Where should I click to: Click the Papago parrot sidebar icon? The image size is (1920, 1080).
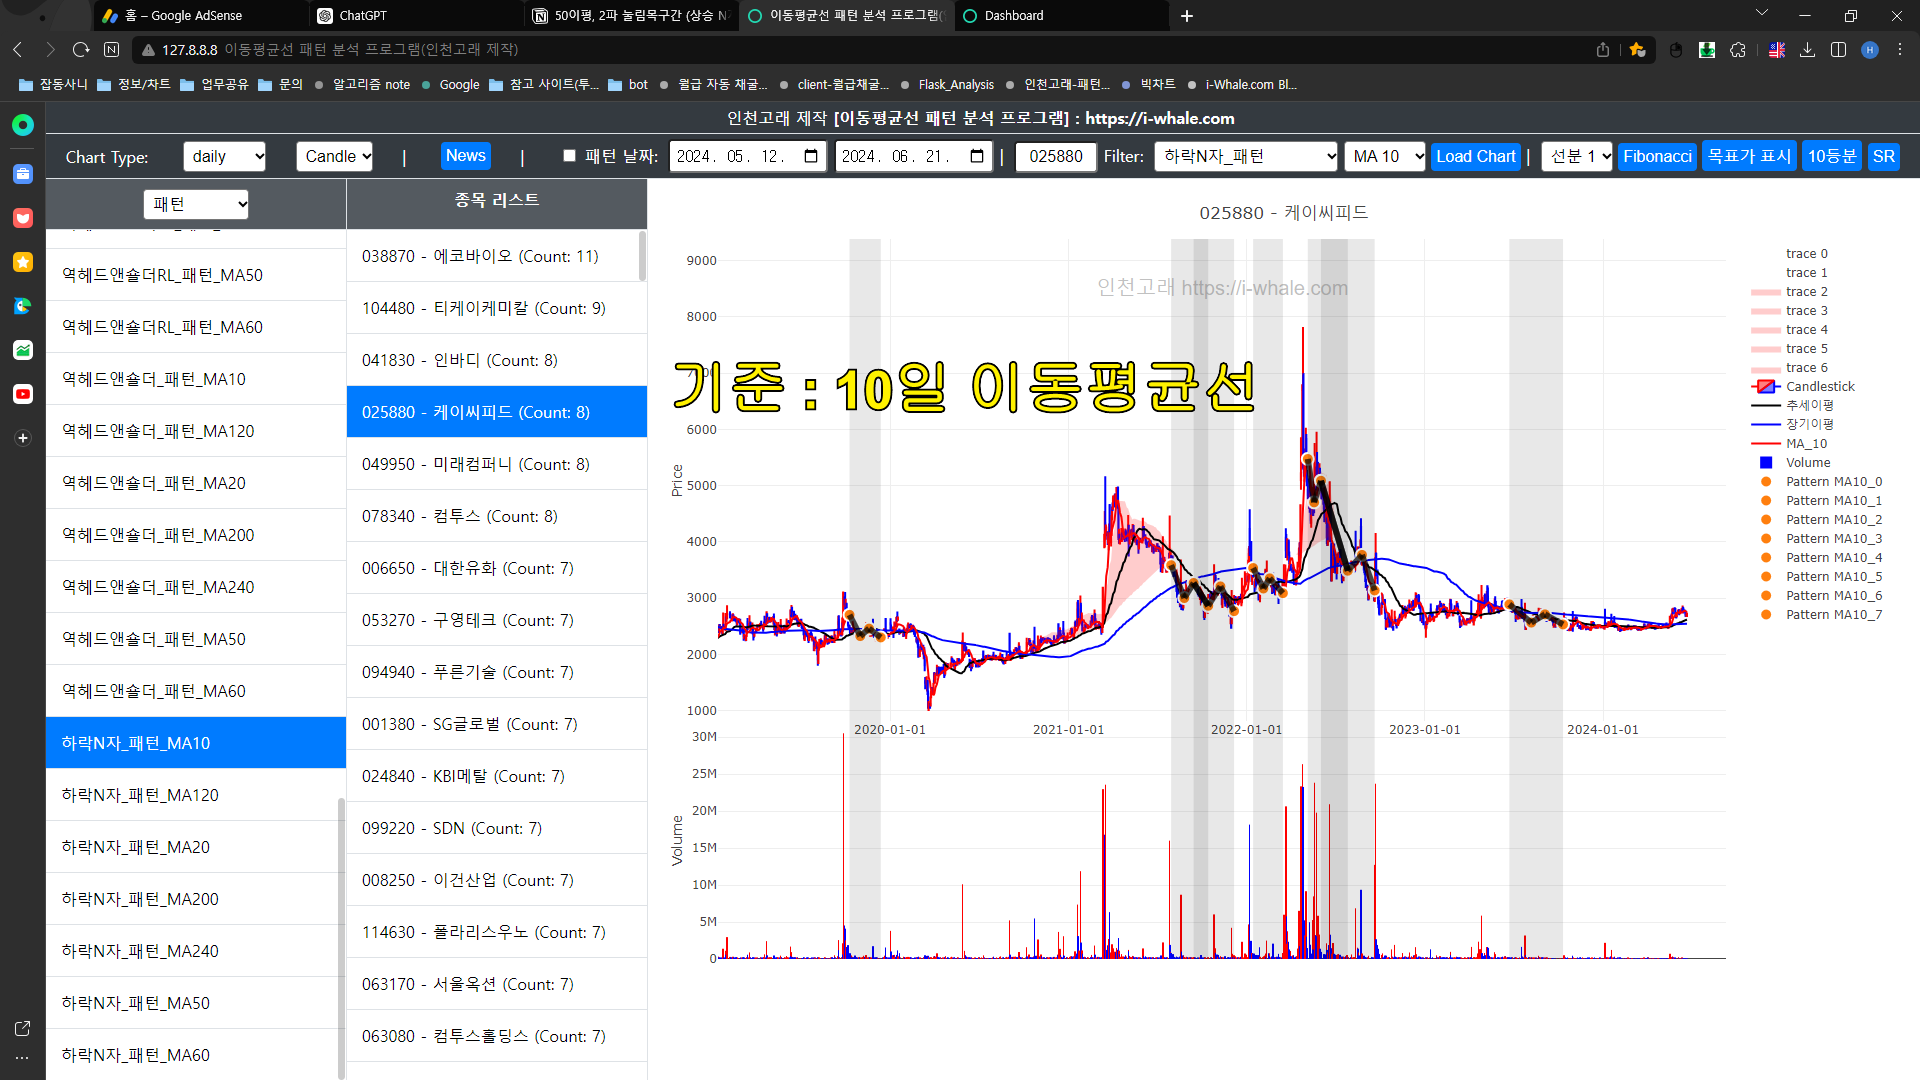click(22, 306)
